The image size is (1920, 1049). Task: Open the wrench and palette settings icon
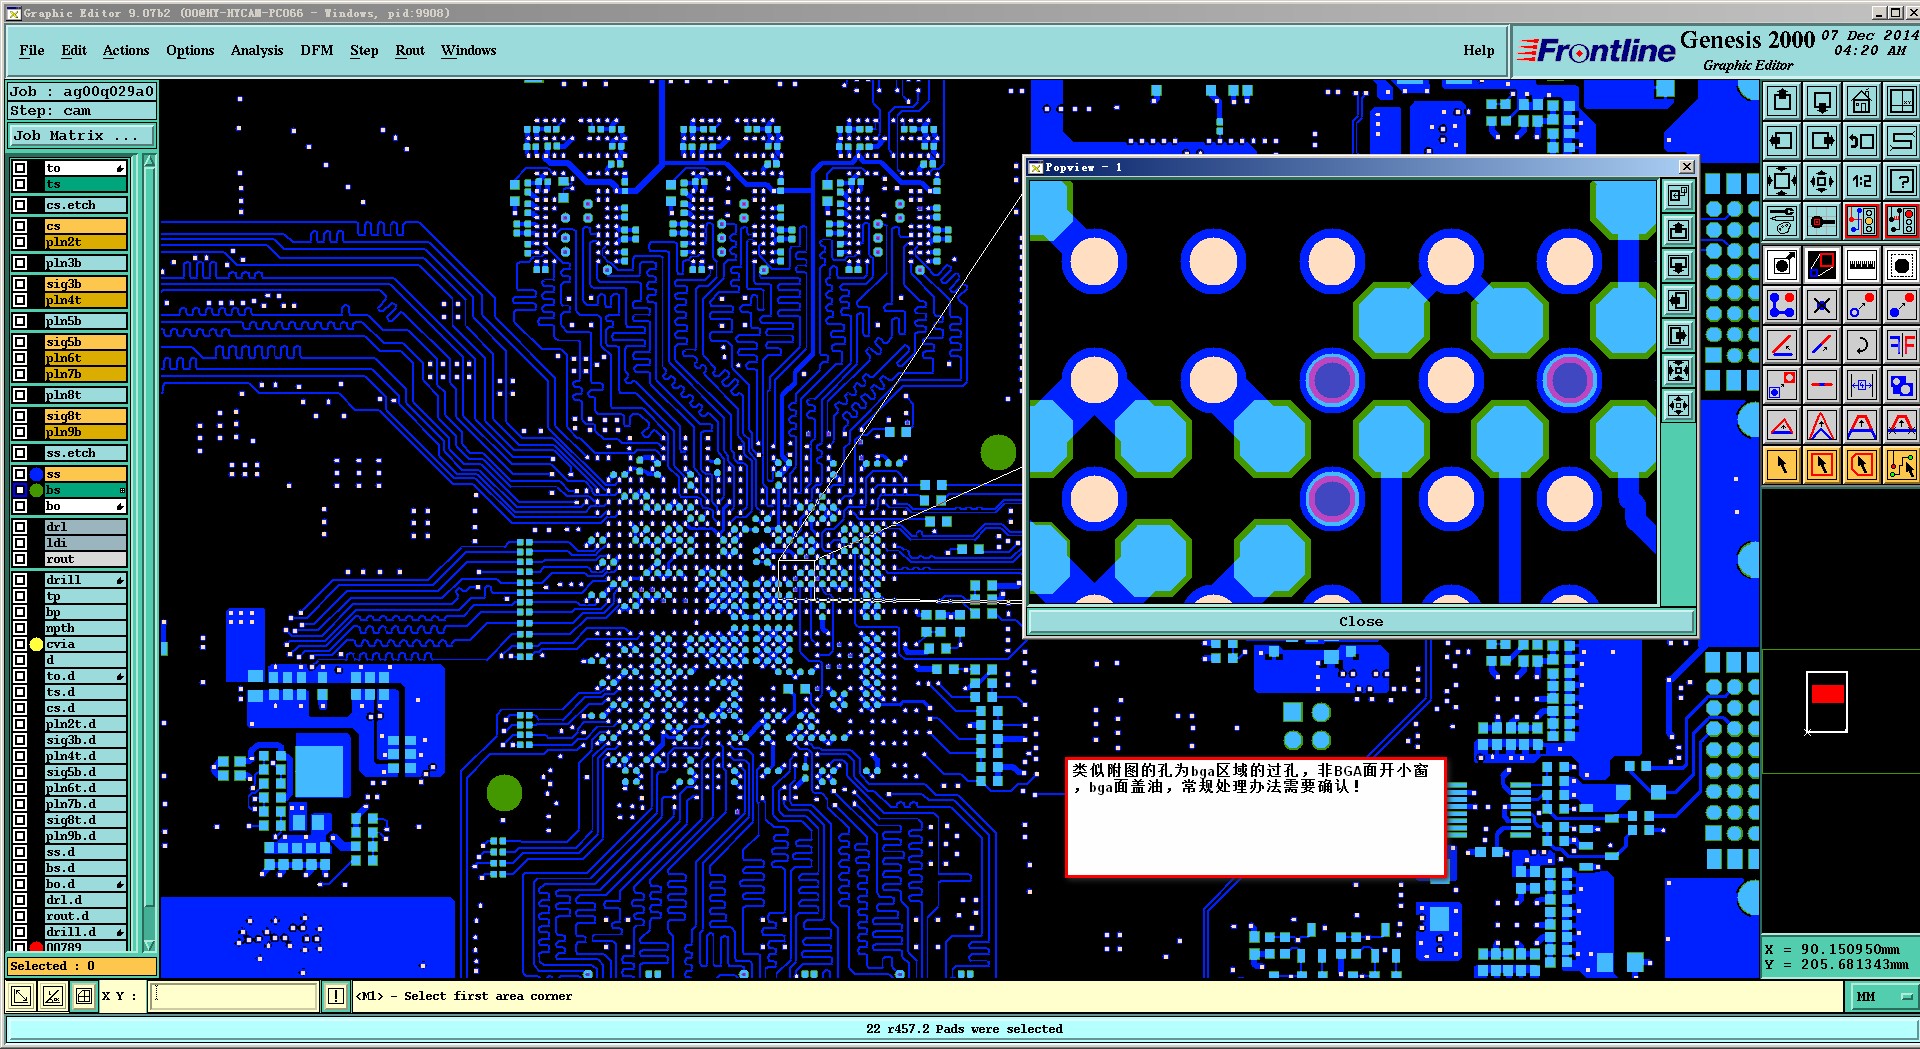1782,221
